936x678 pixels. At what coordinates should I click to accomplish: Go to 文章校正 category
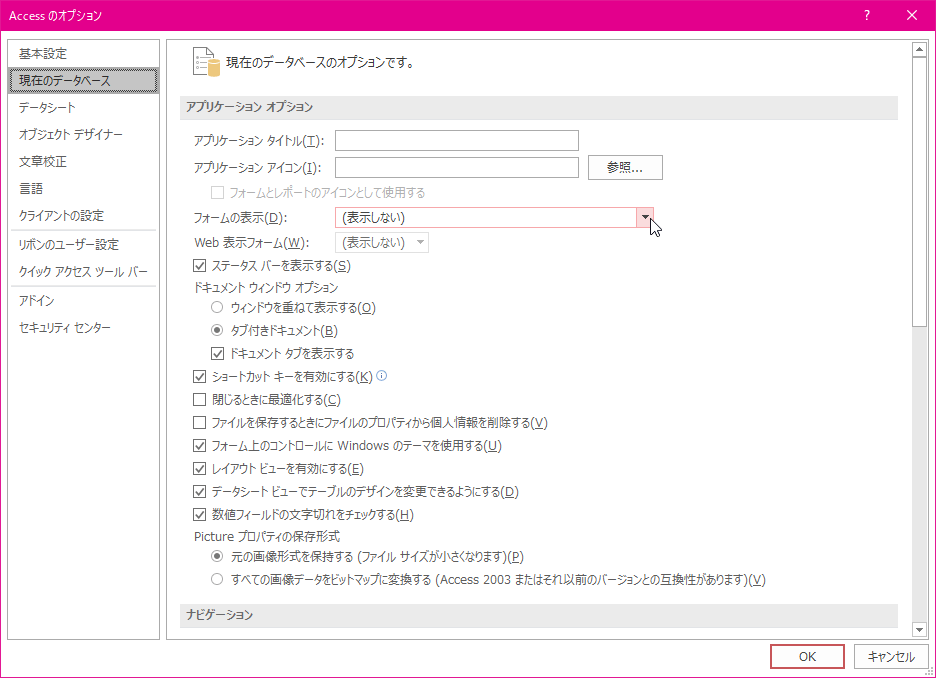[x=84, y=162]
